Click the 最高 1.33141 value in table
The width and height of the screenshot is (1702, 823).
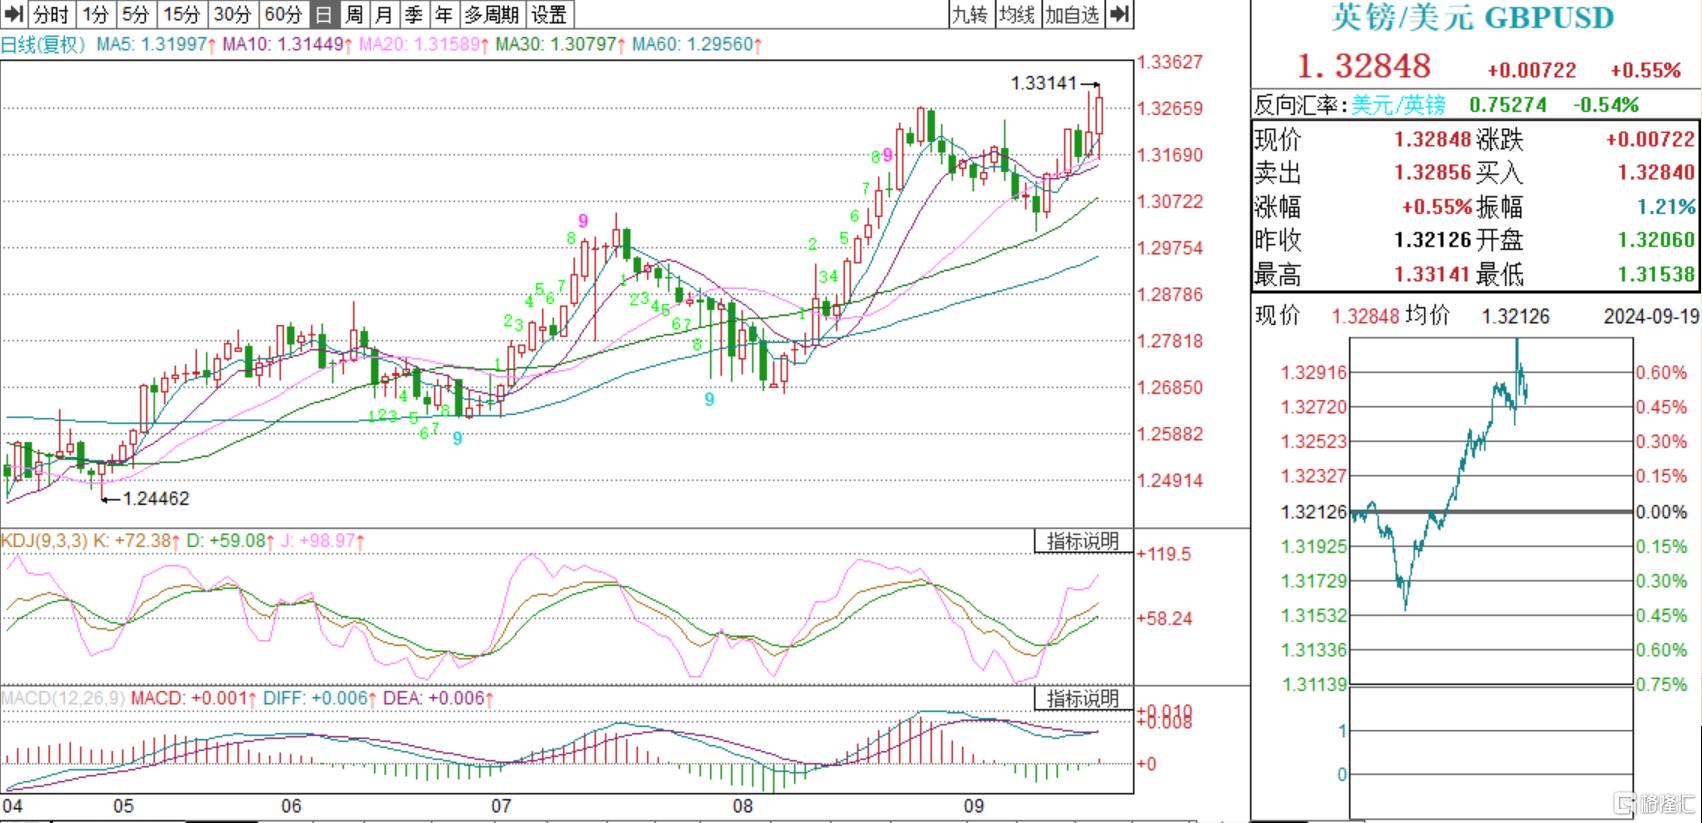[x=1433, y=274]
